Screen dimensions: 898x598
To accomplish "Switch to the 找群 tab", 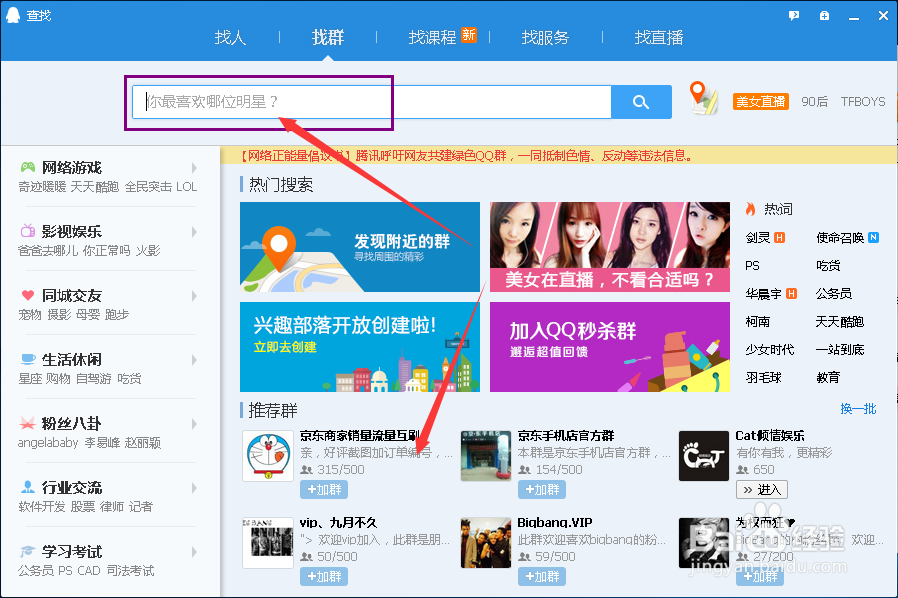I will point(328,38).
